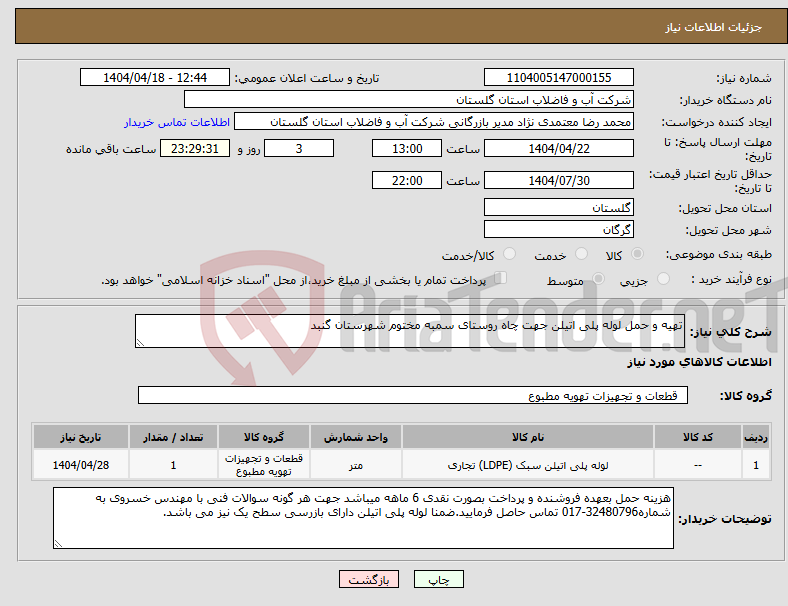Image resolution: width=788 pixels, height=606 pixels.
Task: Click the validity time field 22:00
Action: coord(407,180)
